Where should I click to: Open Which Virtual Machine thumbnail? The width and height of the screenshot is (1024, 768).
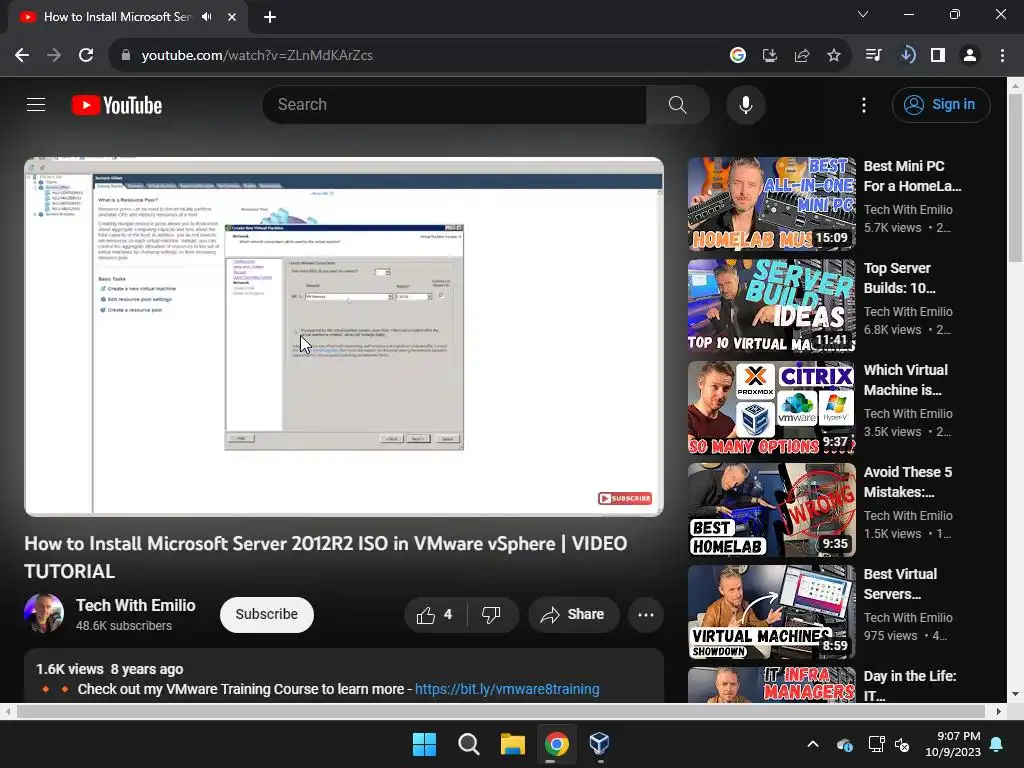click(771, 408)
